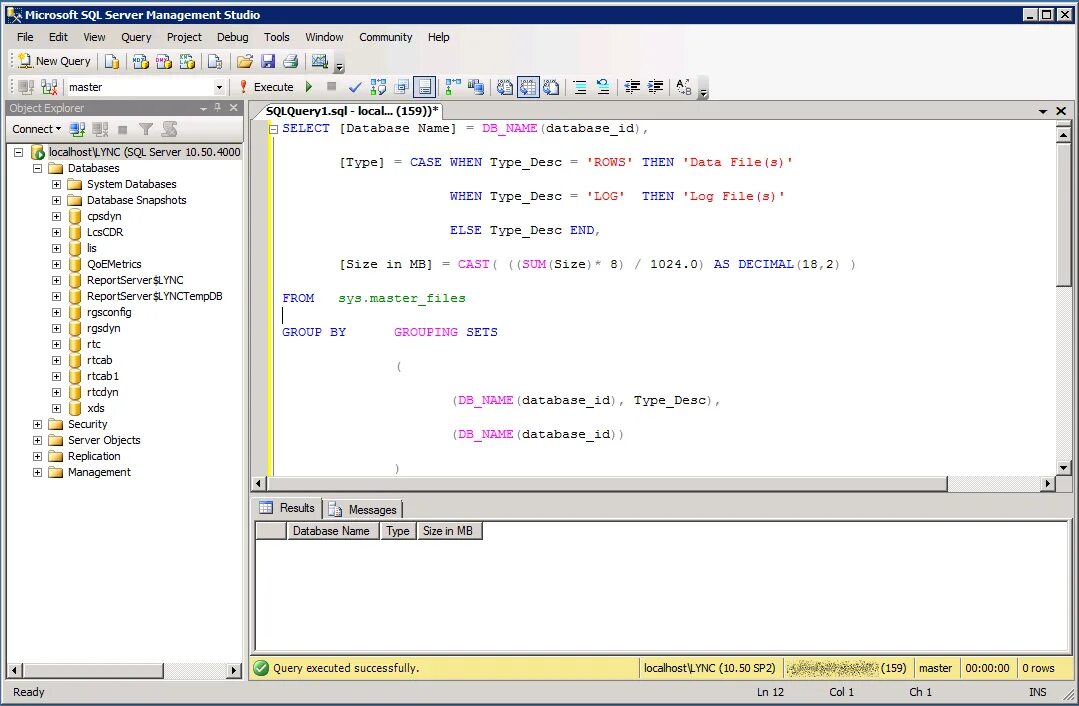Click the query editor horizontal scrollbar

(606, 484)
